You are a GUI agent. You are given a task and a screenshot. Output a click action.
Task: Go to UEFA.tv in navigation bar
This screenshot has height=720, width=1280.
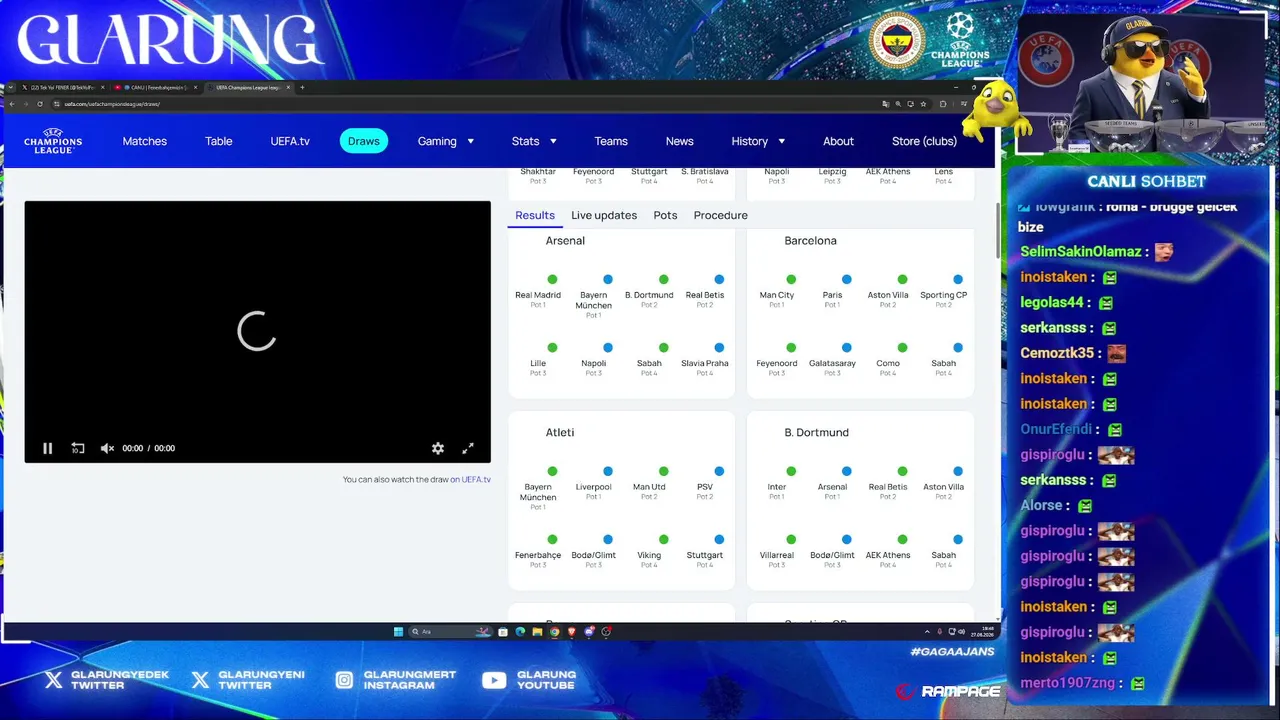point(290,141)
